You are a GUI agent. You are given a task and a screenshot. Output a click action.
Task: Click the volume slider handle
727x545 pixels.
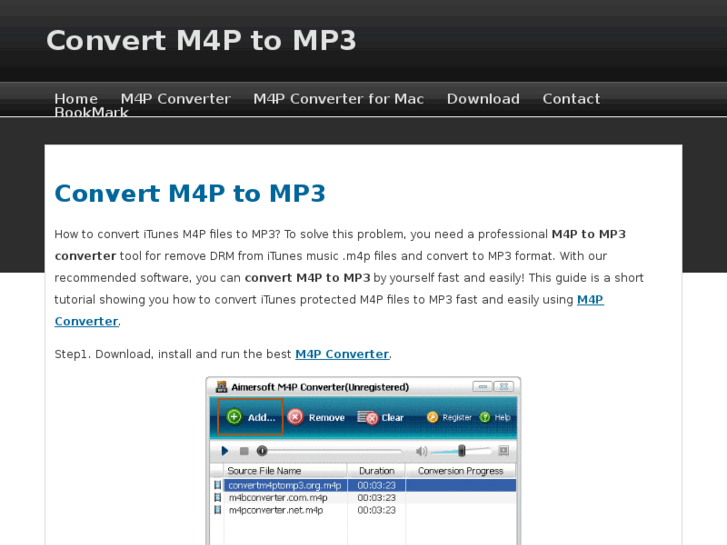click(462, 450)
